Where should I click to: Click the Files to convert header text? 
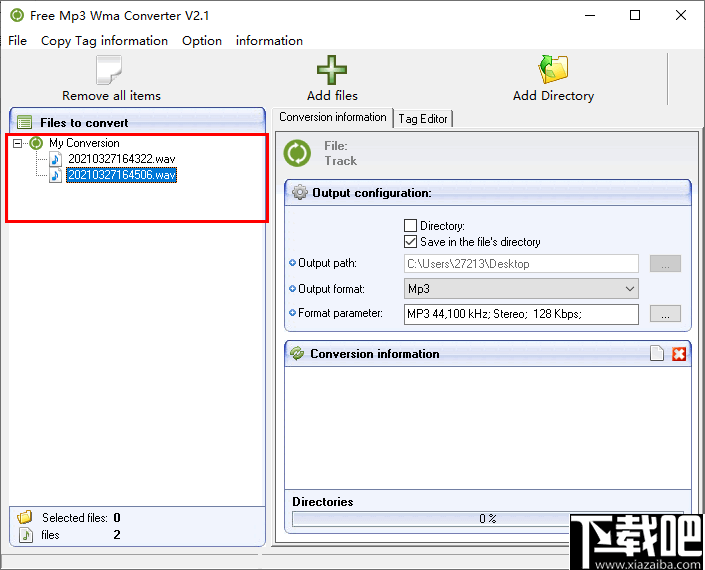[84, 123]
